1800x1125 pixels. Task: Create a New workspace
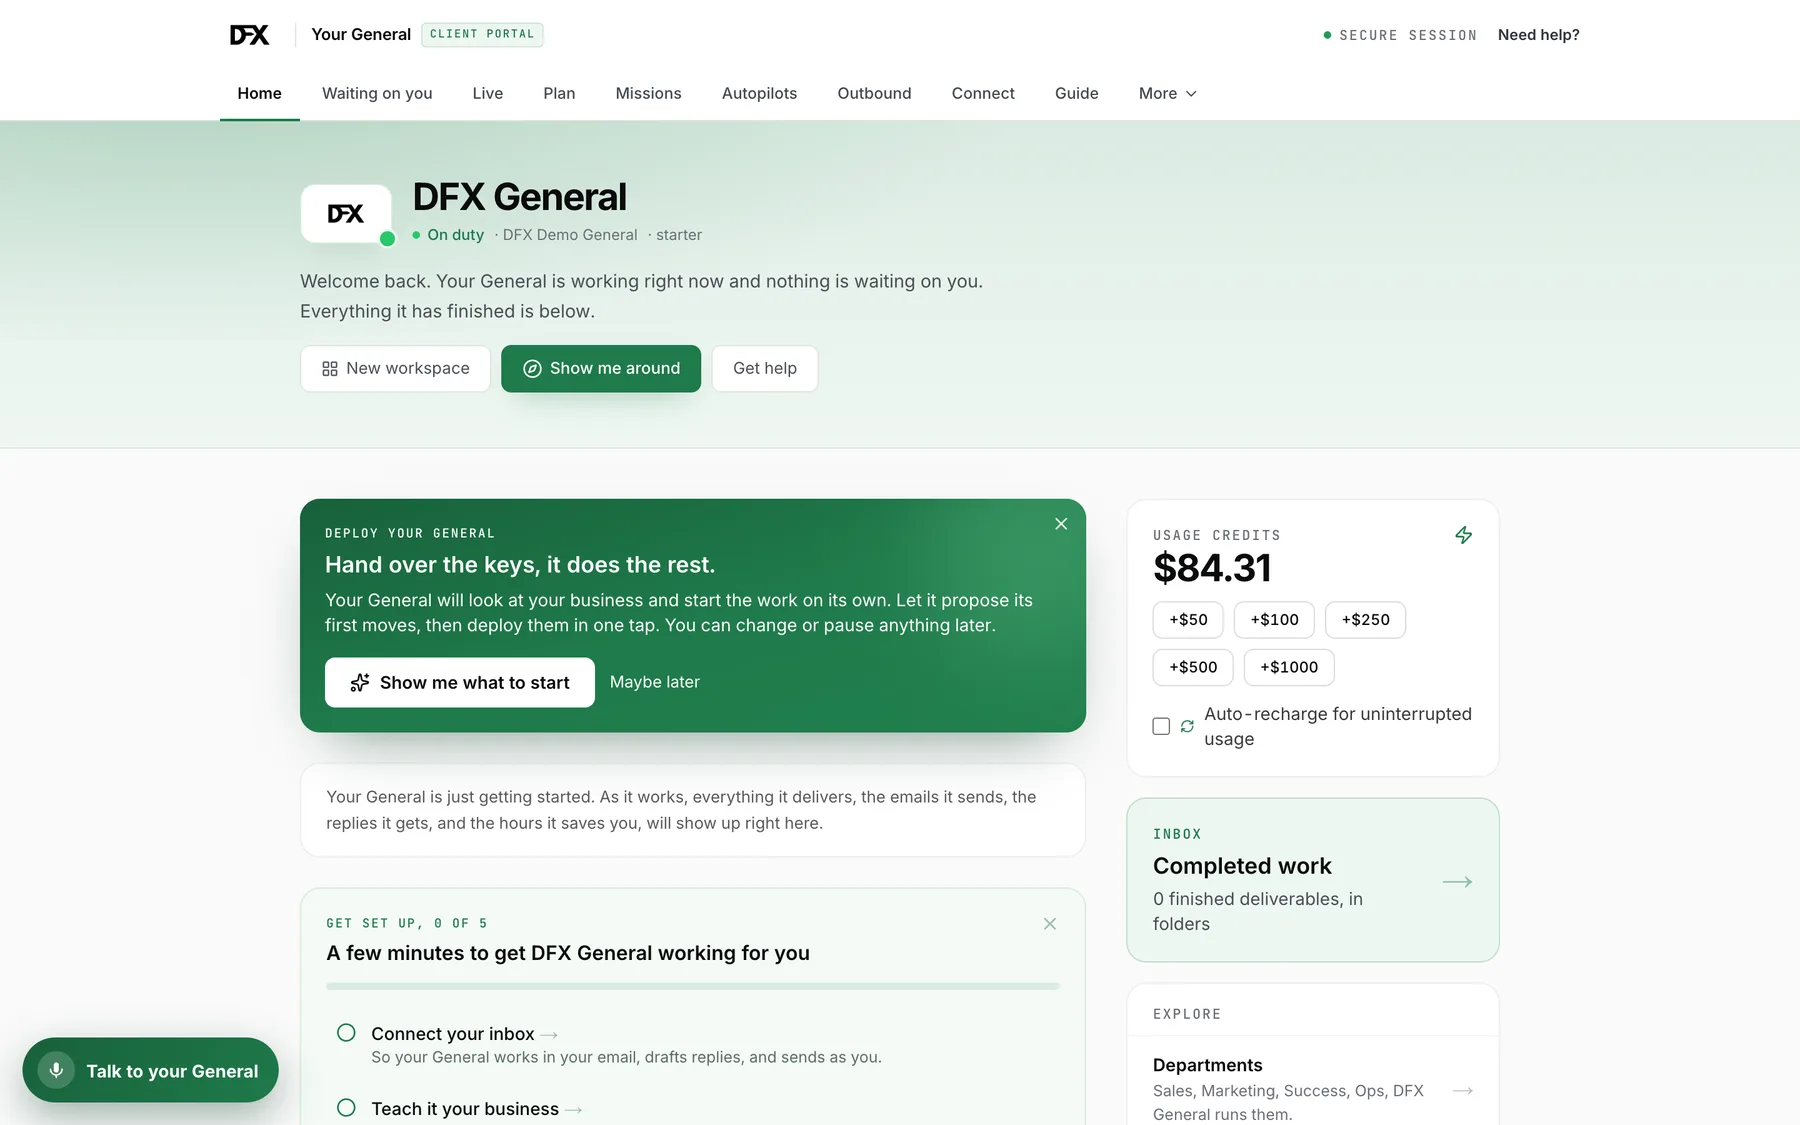395,369
